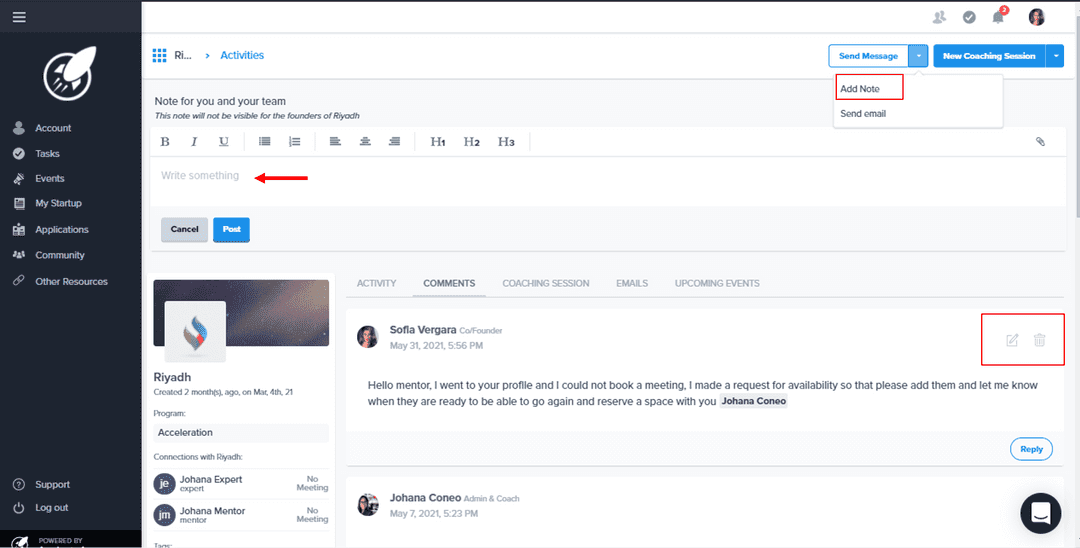The height and width of the screenshot is (548, 1080).
Task: Insert a bulleted list
Action: point(264,142)
